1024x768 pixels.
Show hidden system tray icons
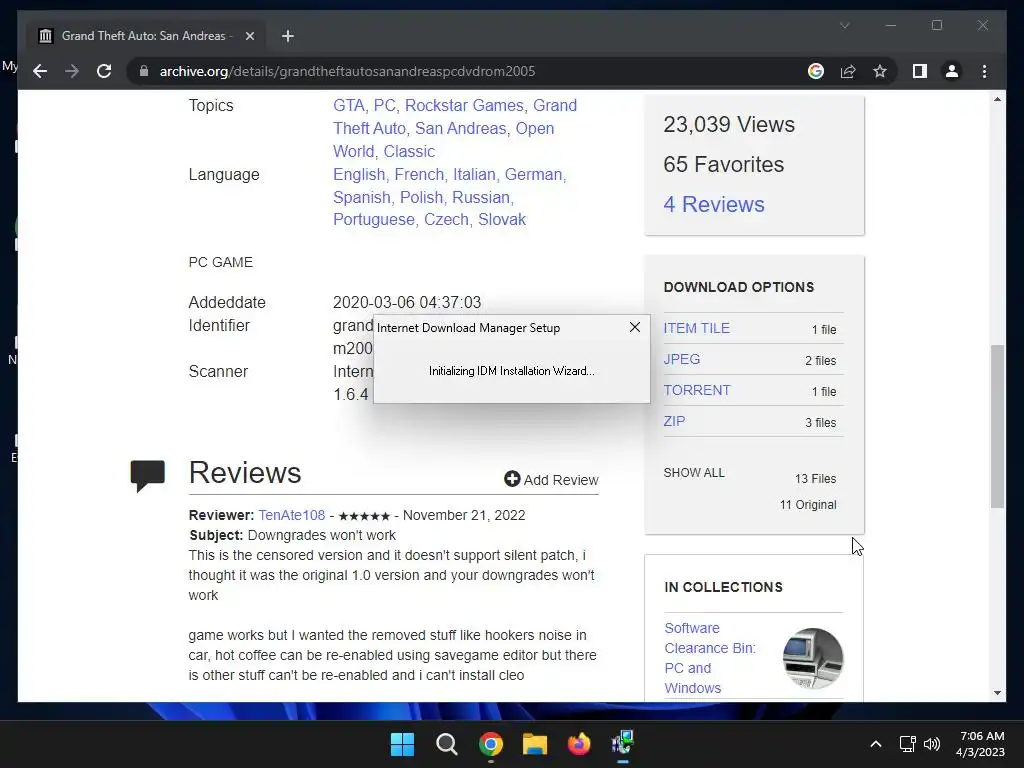pyautogui.click(x=876, y=744)
